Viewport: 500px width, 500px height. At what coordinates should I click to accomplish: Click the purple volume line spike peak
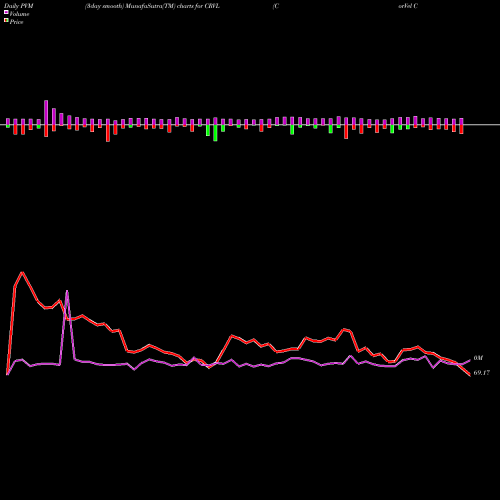pos(67,291)
